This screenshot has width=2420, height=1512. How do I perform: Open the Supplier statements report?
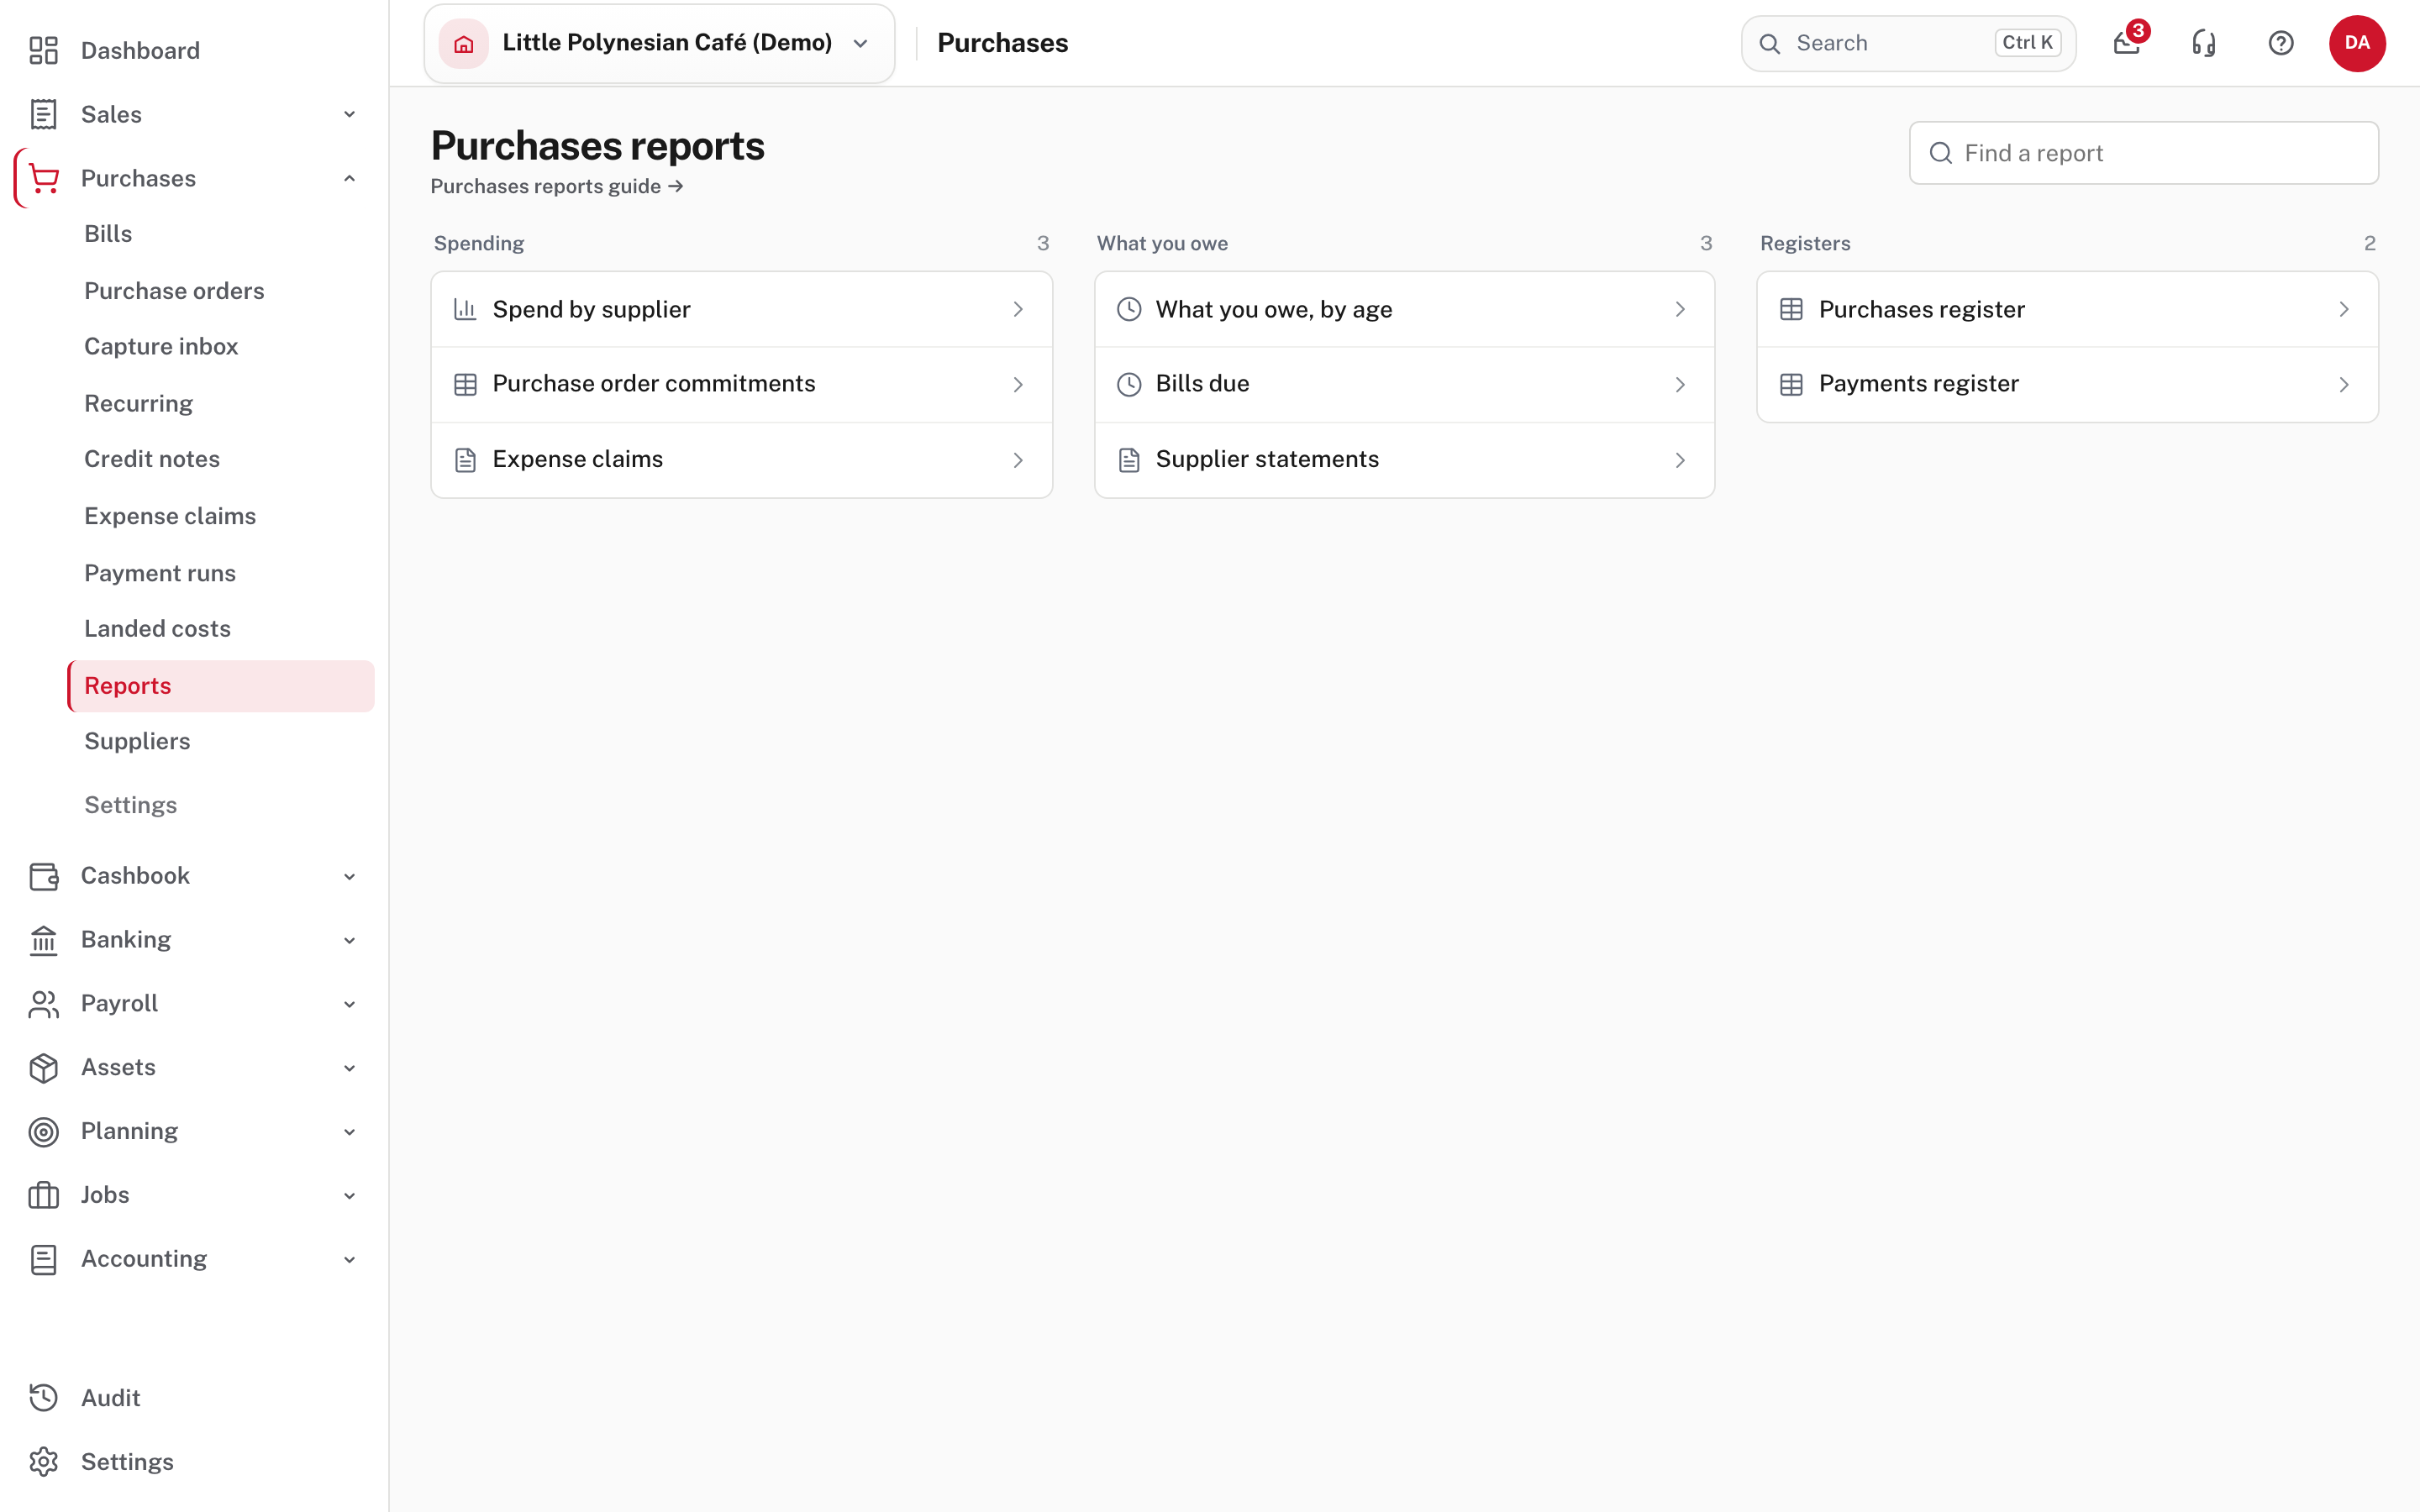coord(1404,460)
